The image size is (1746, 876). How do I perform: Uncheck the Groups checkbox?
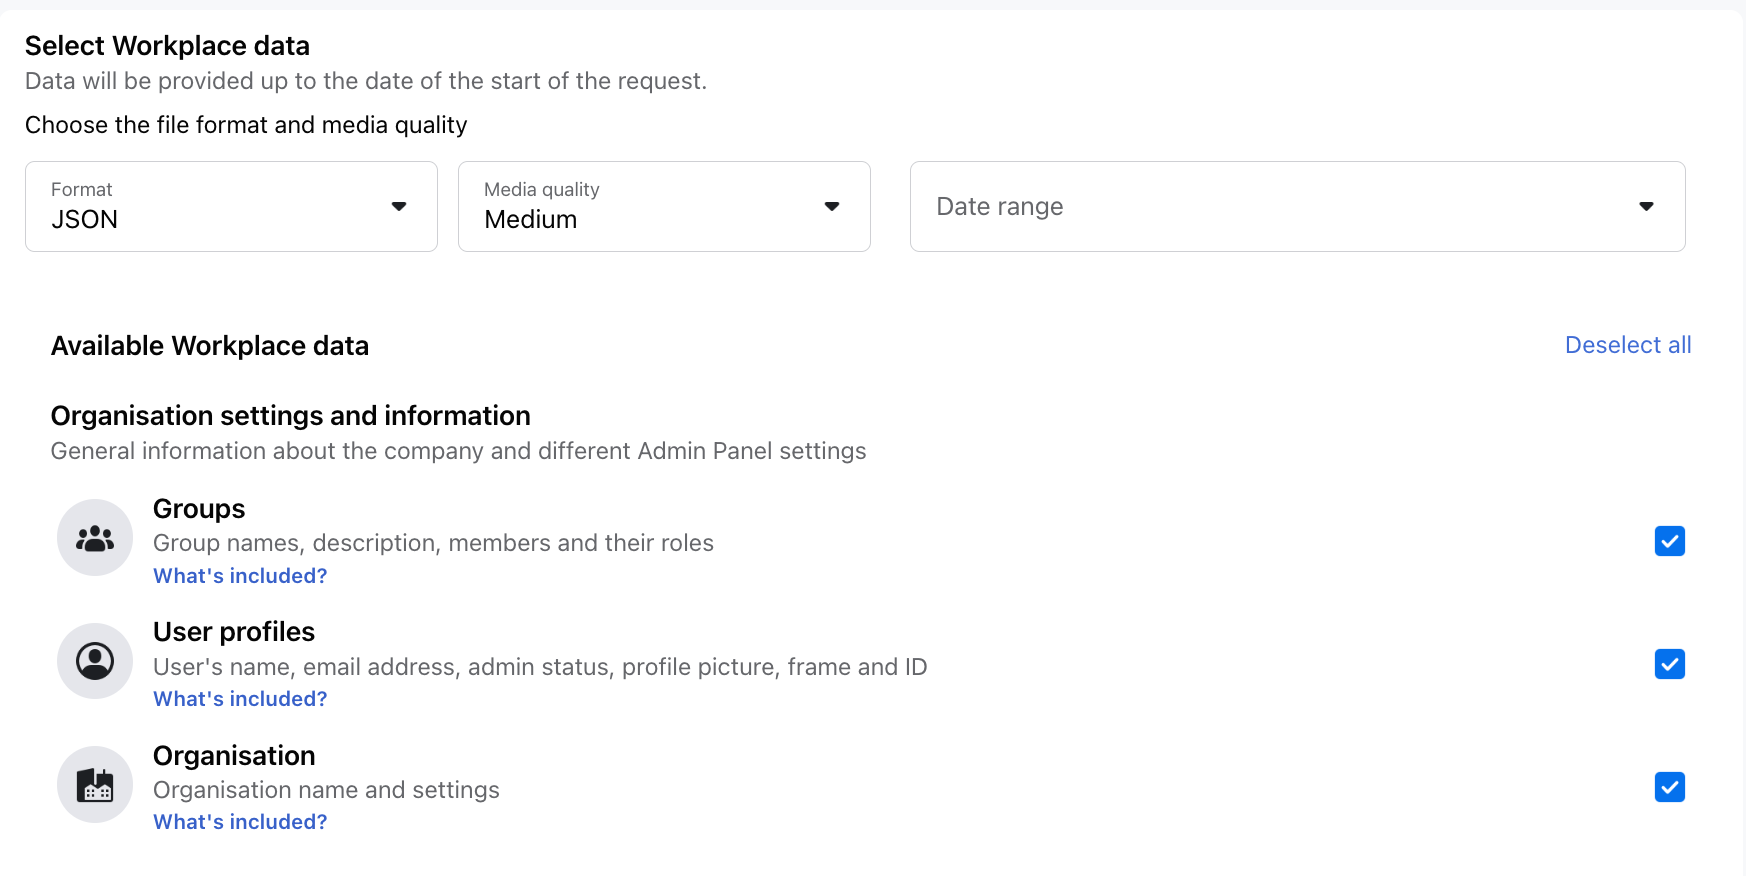1669,541
